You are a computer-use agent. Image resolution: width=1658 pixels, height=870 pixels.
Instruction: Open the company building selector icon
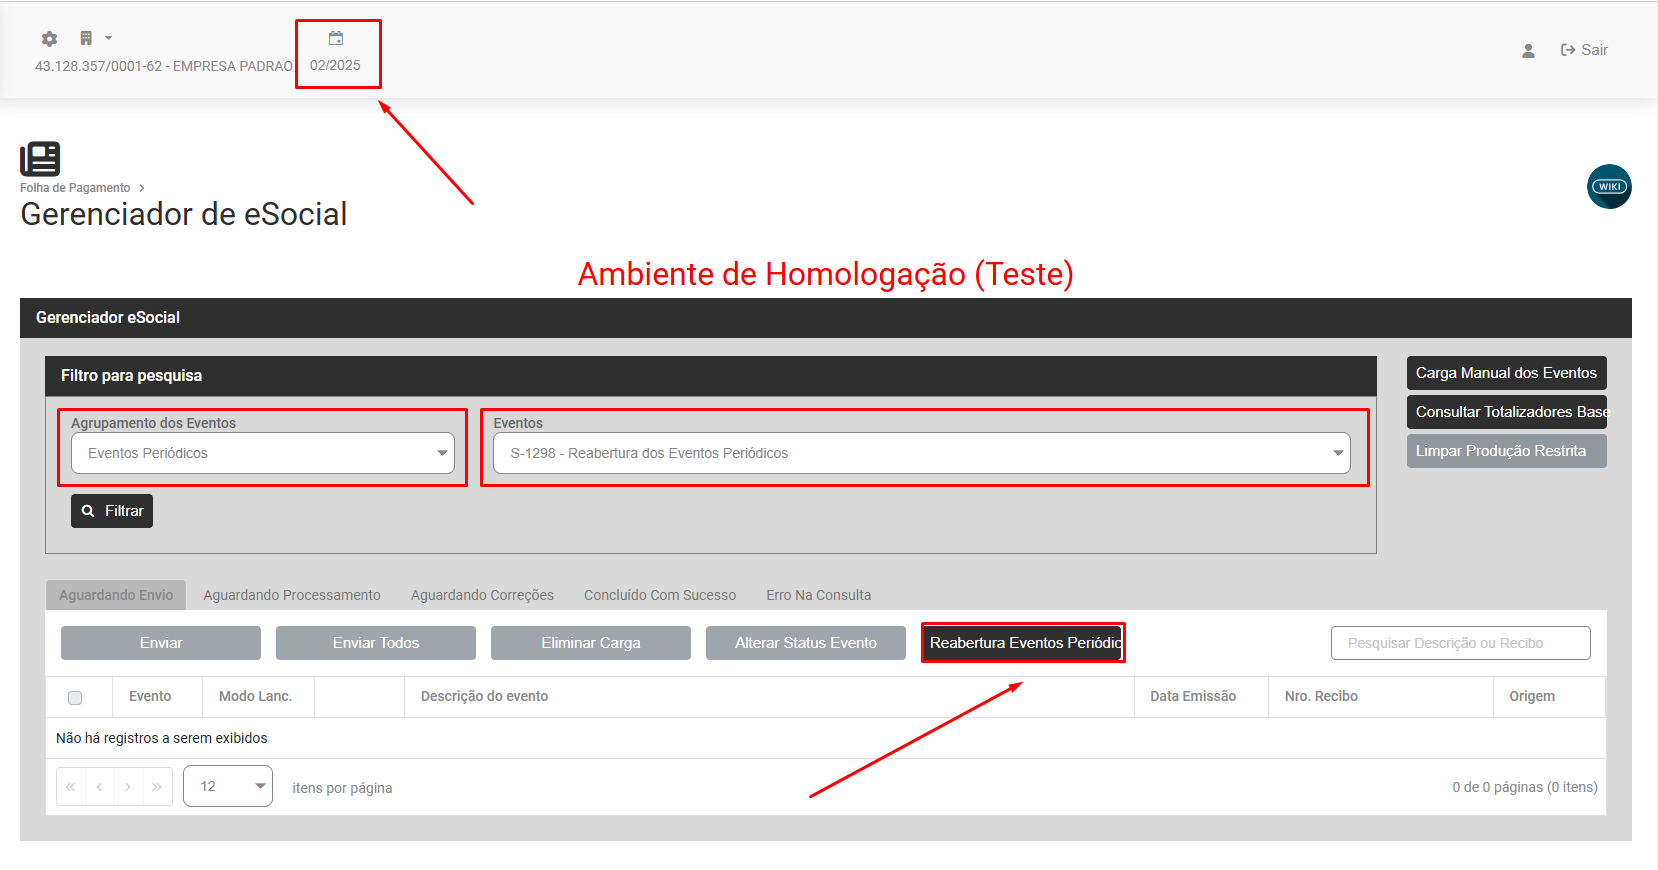coord(86,38)
